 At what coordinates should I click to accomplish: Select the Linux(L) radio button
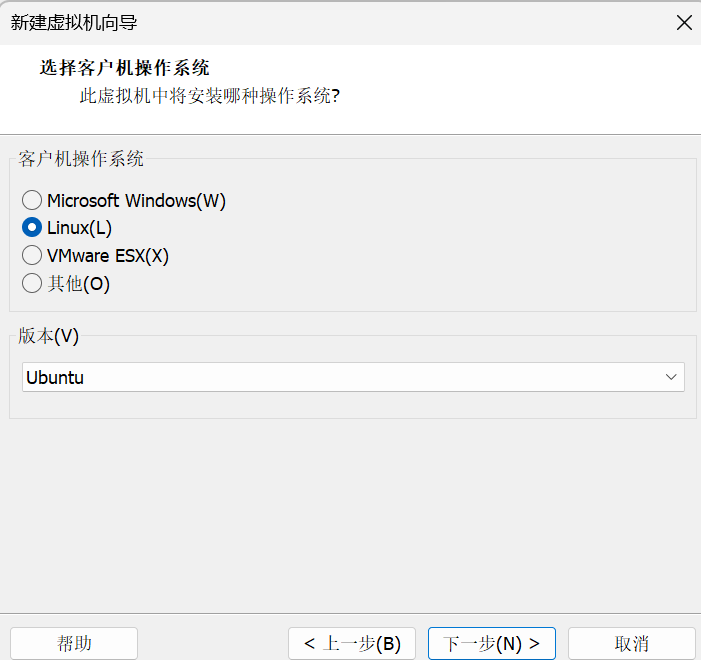point(32,228)
